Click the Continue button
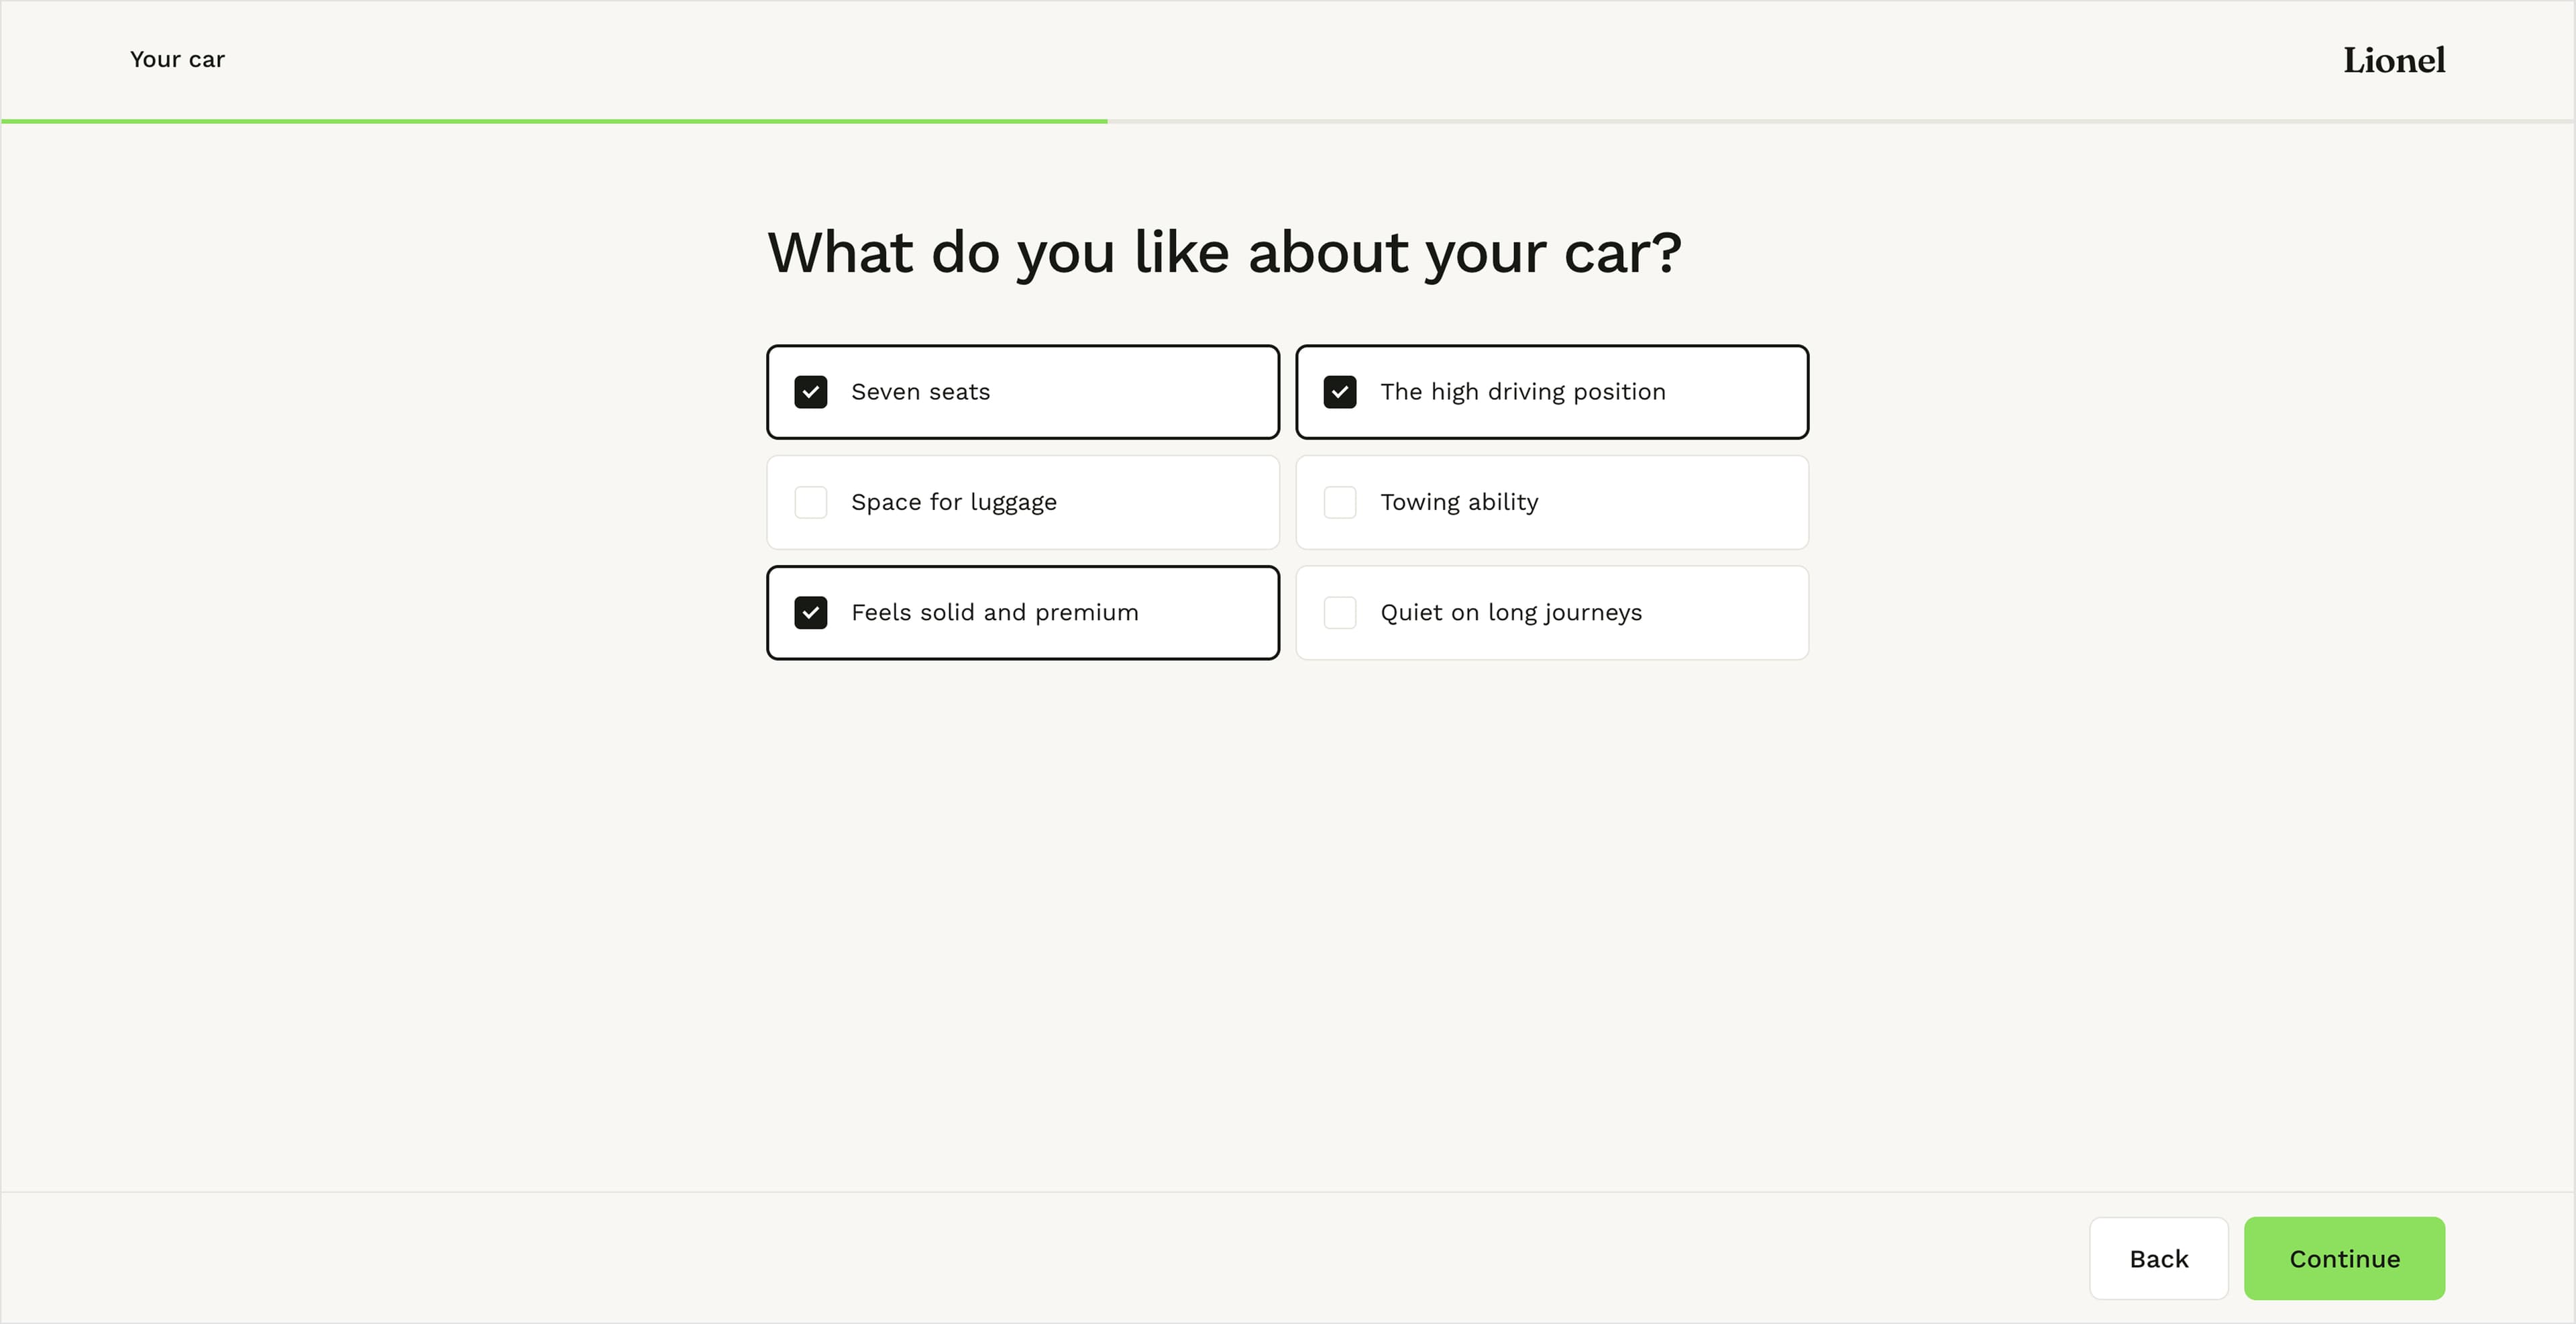 2344,1258
